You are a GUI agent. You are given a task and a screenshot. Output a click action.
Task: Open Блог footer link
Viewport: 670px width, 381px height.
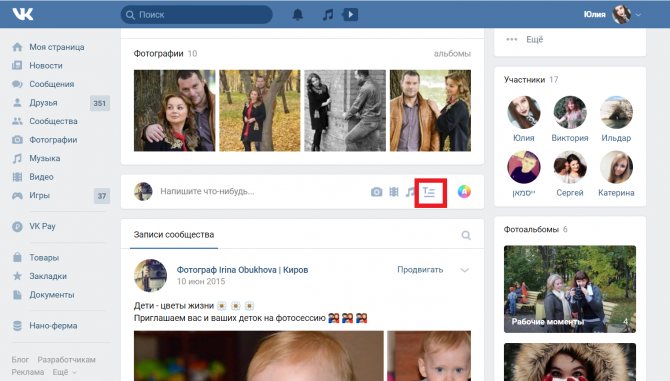click(x=20, y=360)
